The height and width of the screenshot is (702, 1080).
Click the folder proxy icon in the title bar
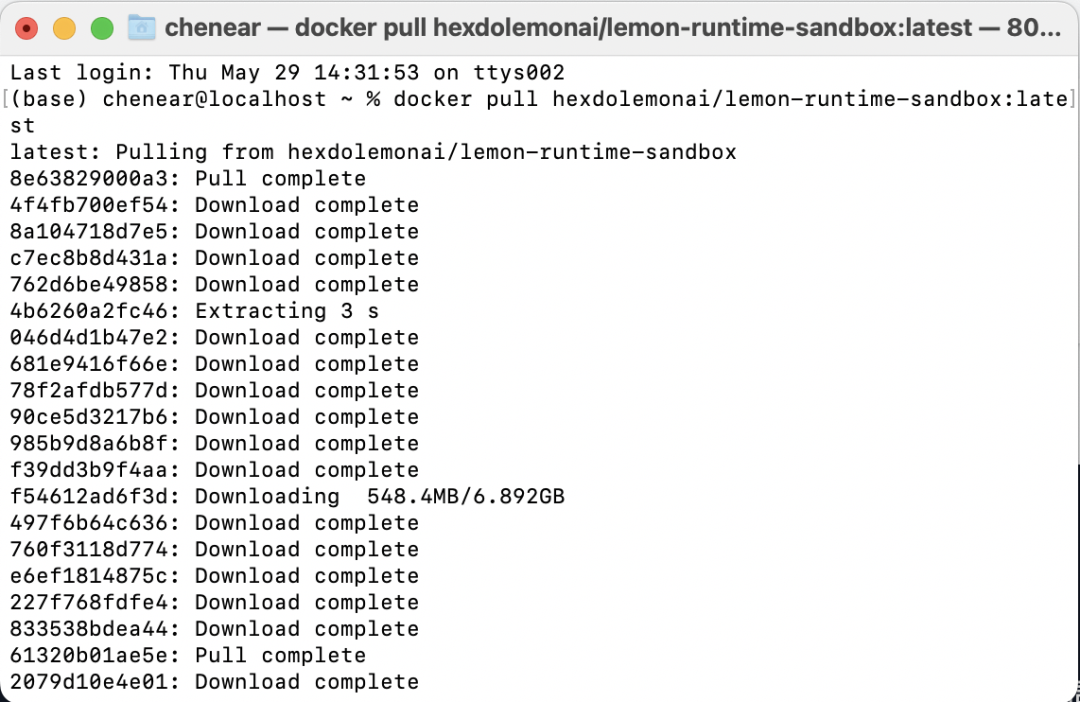(x=141, y=28)
